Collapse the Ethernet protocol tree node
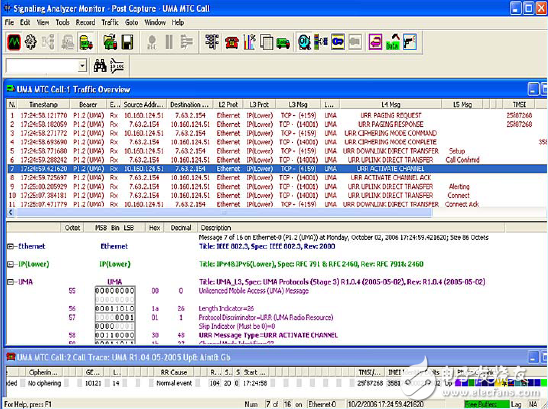 point(10,246)
